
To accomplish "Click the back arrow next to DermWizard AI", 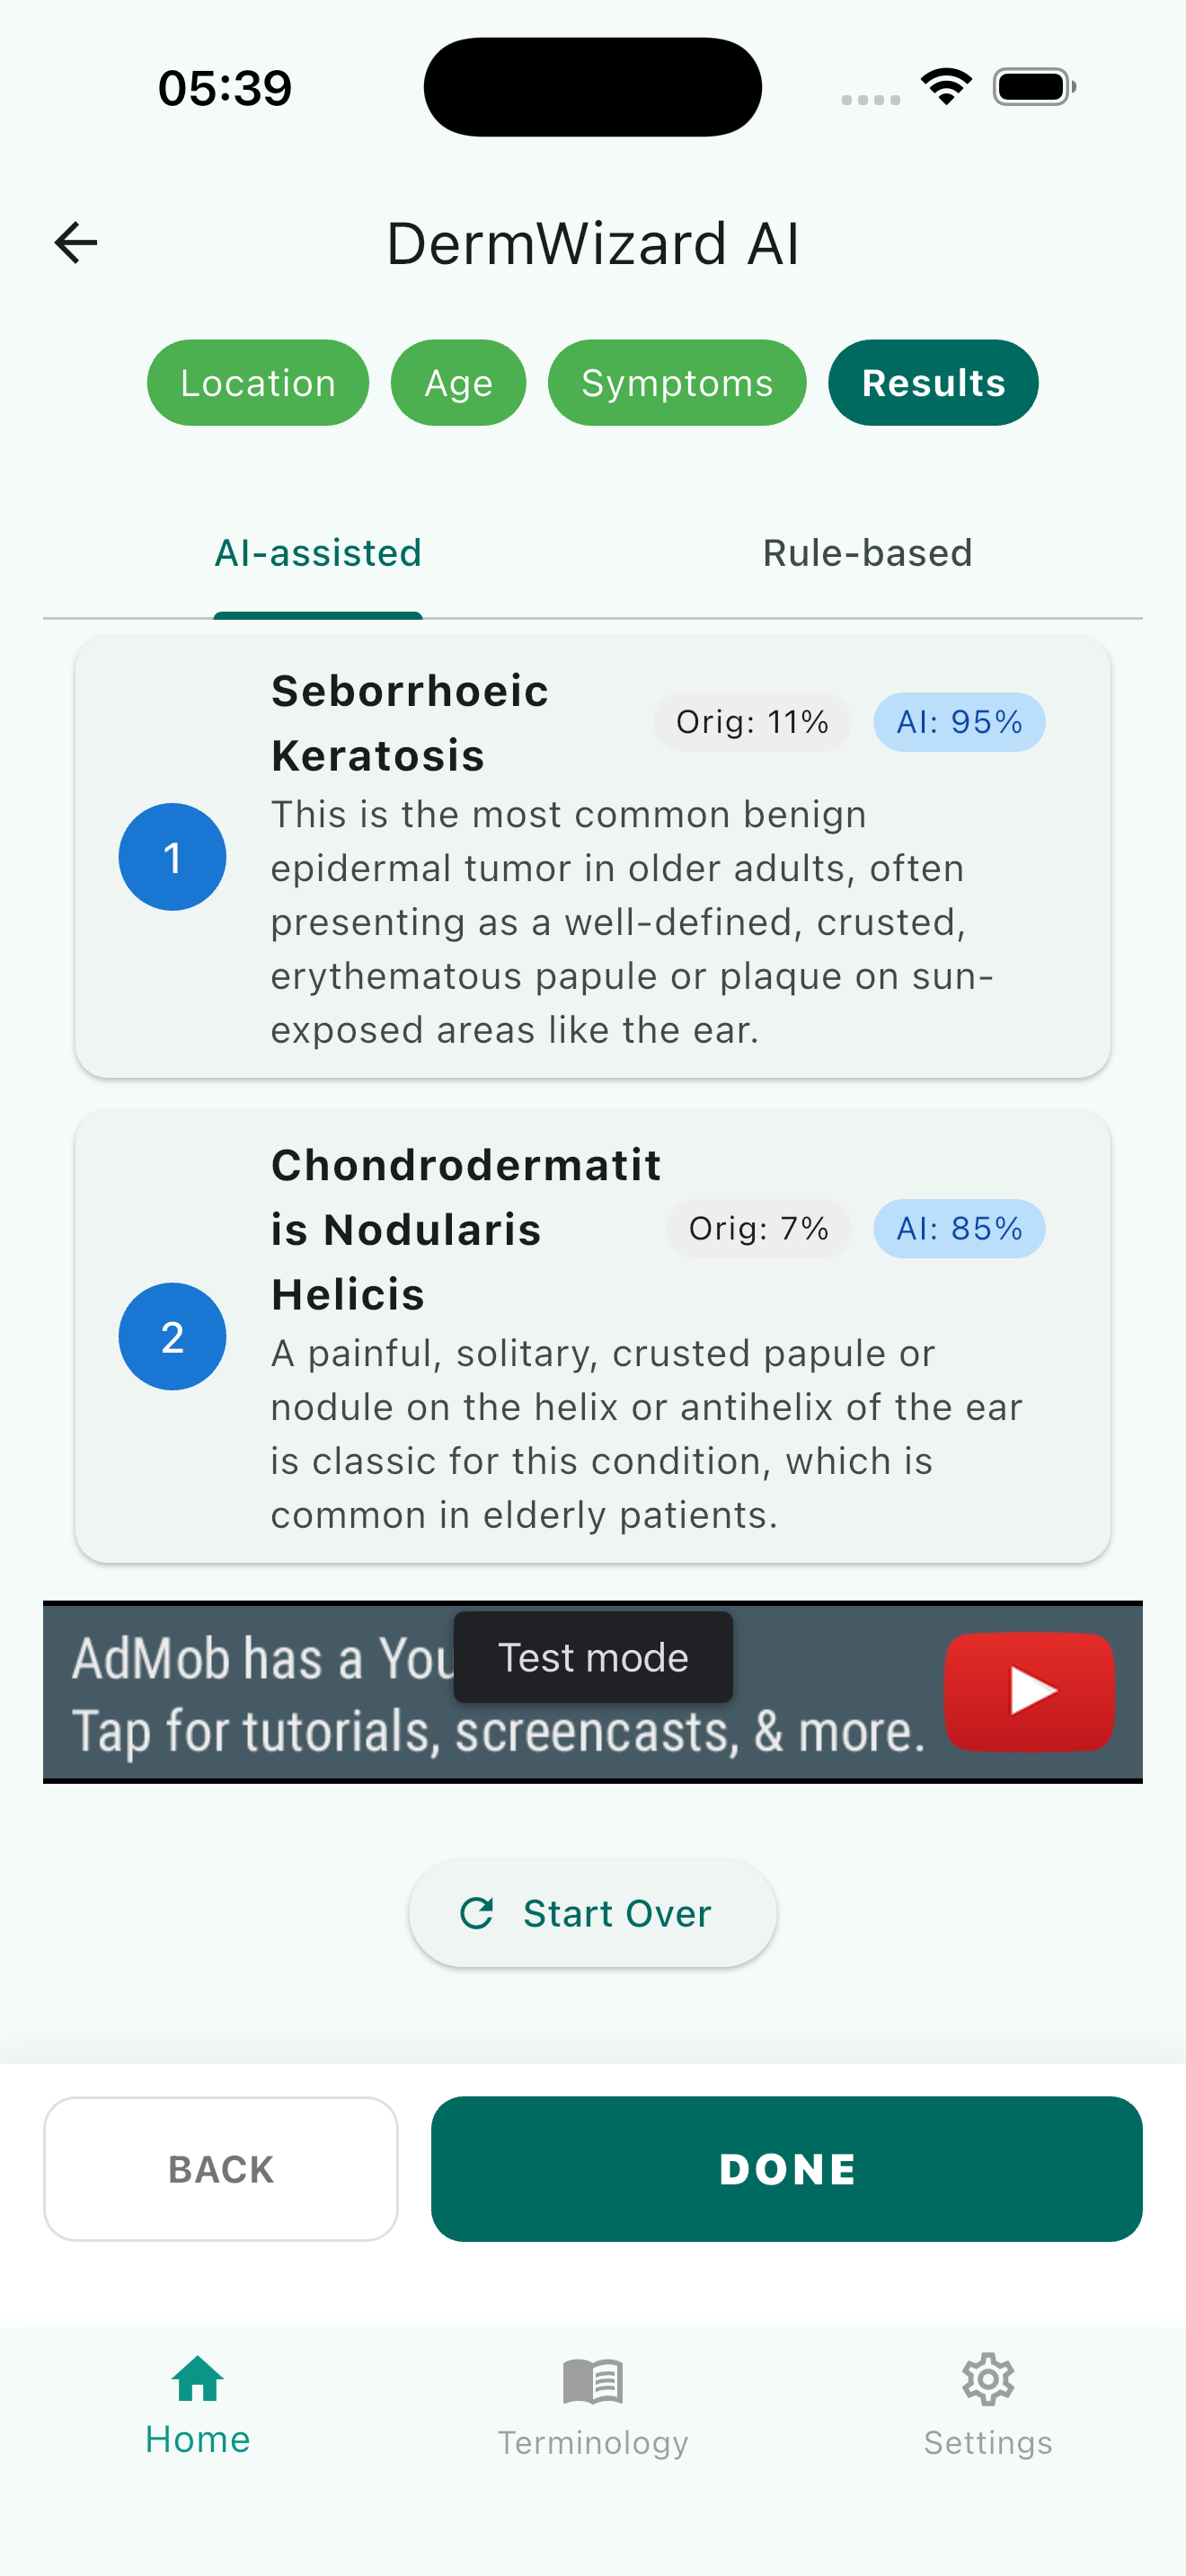I will [x=75, y=241].
